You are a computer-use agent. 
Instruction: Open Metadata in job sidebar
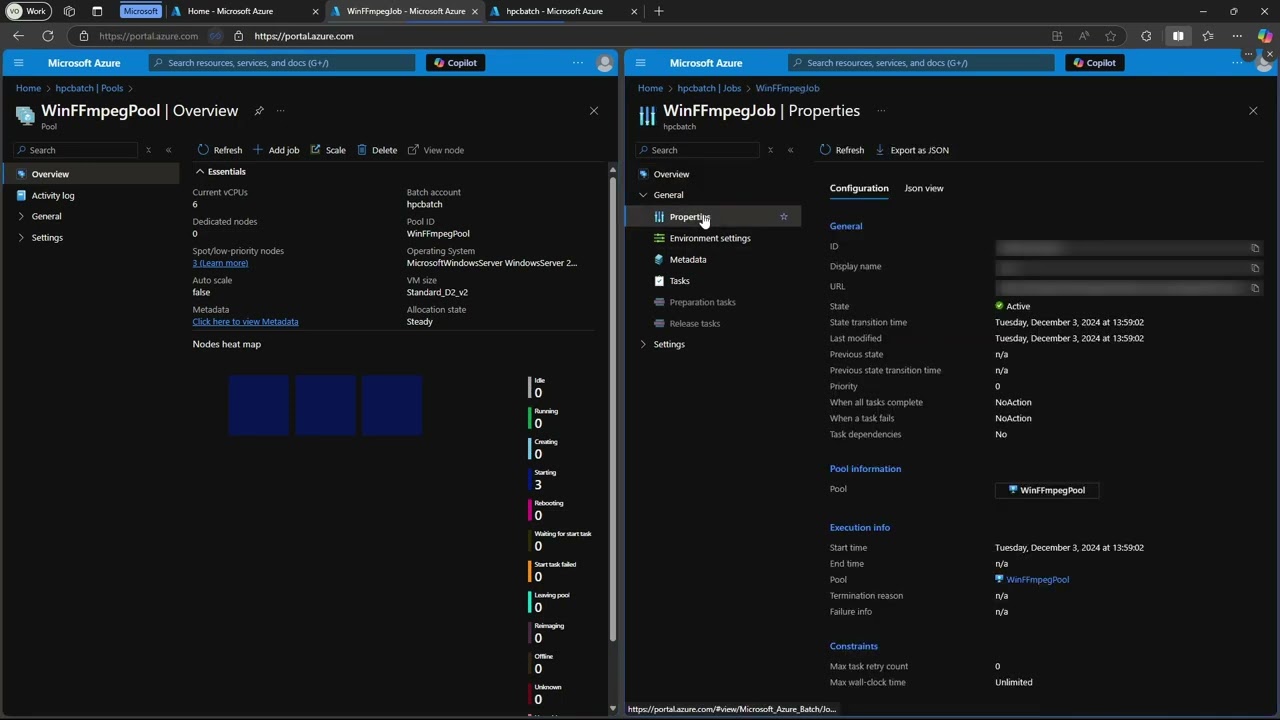click(688, 260)
